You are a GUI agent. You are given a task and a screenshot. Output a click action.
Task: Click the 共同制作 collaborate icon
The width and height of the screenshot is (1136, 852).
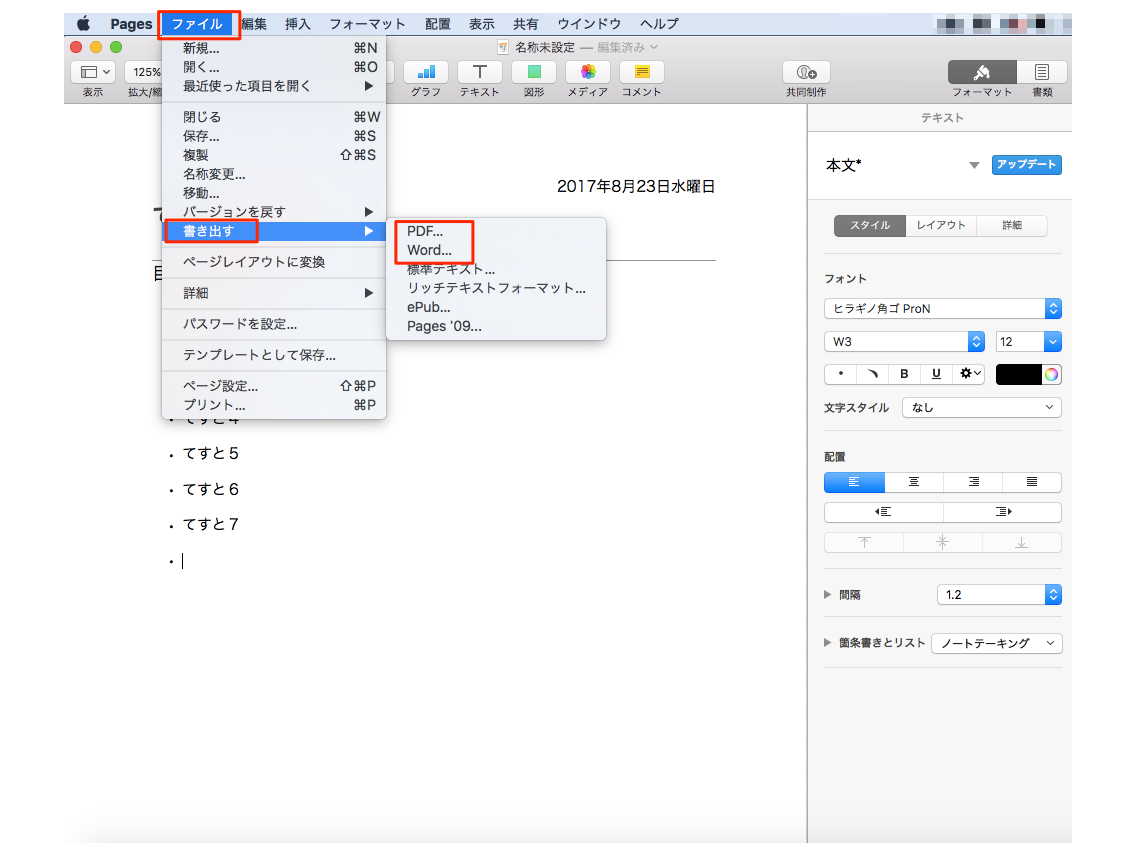coord(806,72)
